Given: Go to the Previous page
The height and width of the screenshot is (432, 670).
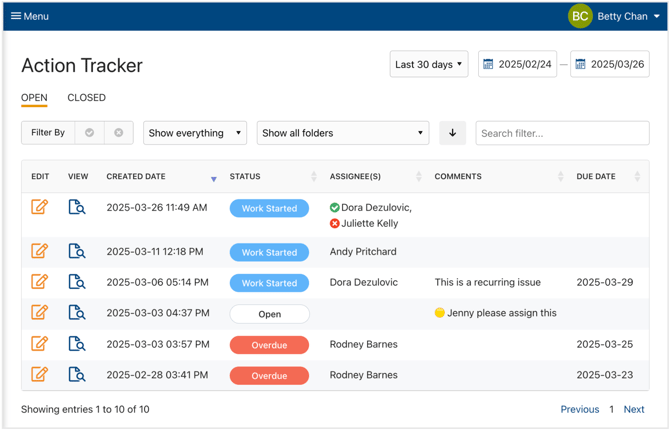Looking at the screenshot, I should click(x=579, y=409).
